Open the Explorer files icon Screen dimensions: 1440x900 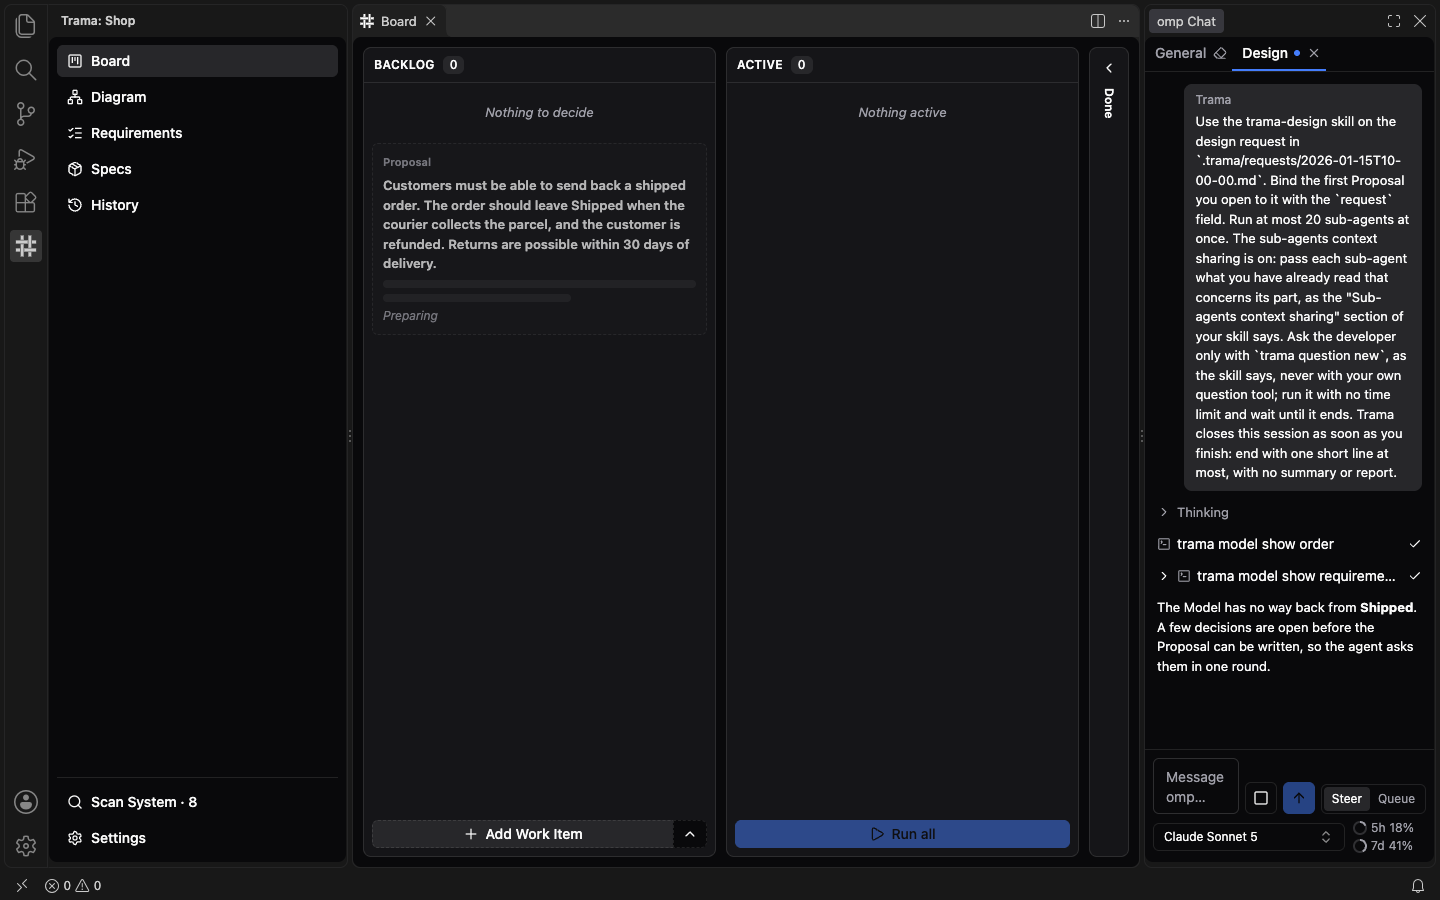26,25
